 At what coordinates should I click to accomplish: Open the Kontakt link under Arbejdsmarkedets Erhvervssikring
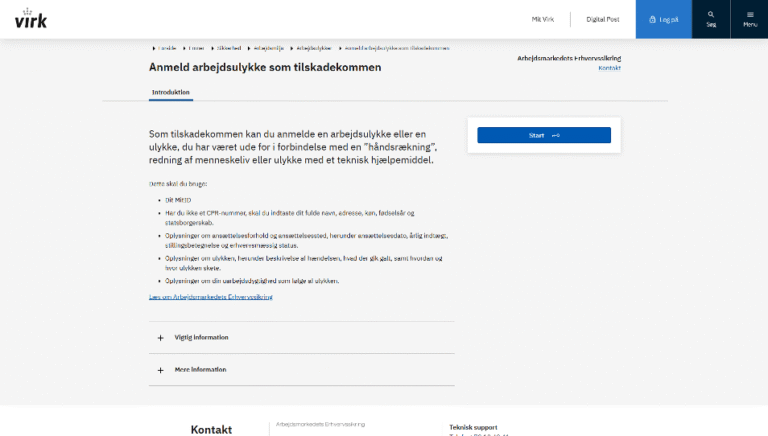click(x=609, y=68)
